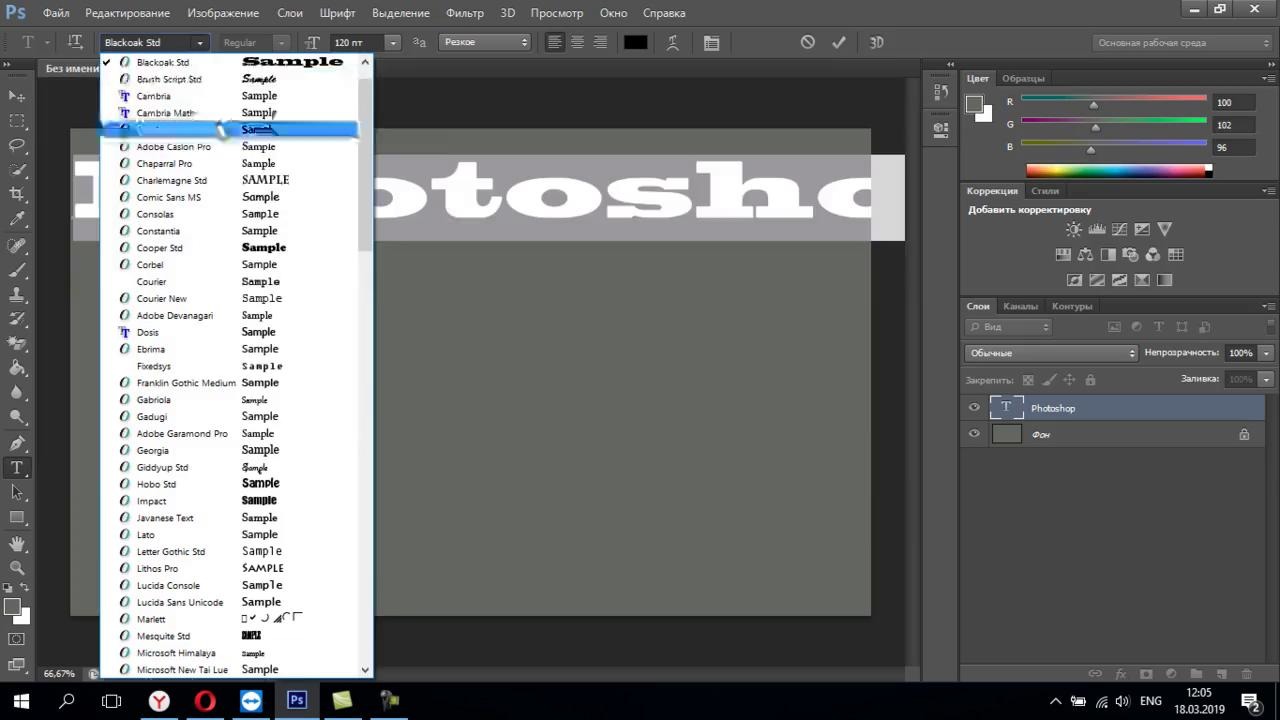Select the Zoom tool in toolbox
The width and height of the screenshot is (1280, 720).
click(x=17, y=567)
